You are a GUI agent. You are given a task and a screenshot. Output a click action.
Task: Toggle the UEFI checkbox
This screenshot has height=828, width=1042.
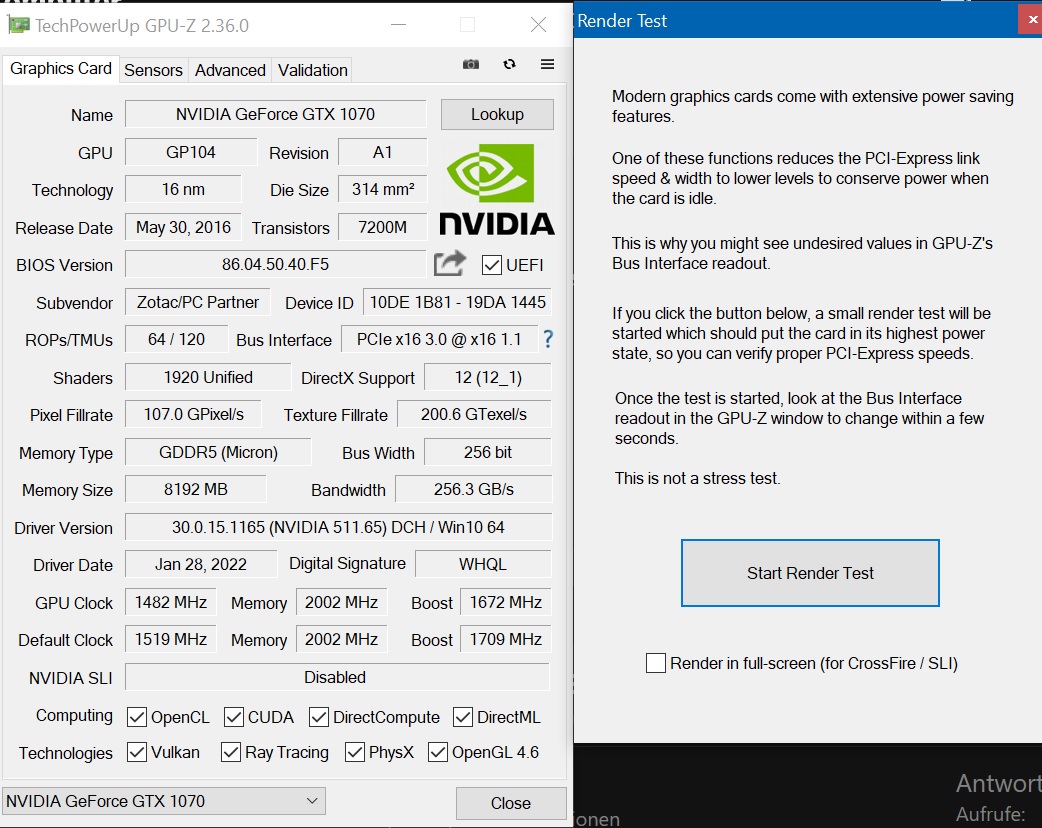pos(492,265)
